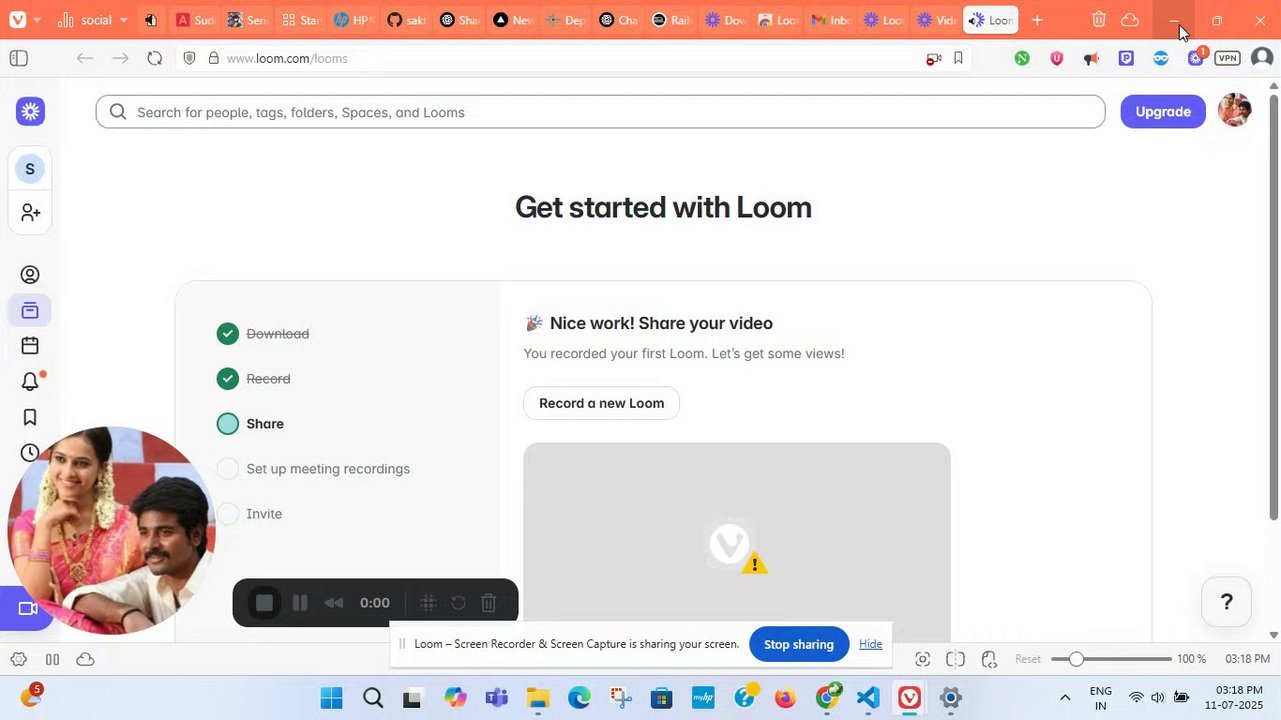The image size is (1281, 720).
Task: Open the S workspace switcher
Action: tap(30, 169)
